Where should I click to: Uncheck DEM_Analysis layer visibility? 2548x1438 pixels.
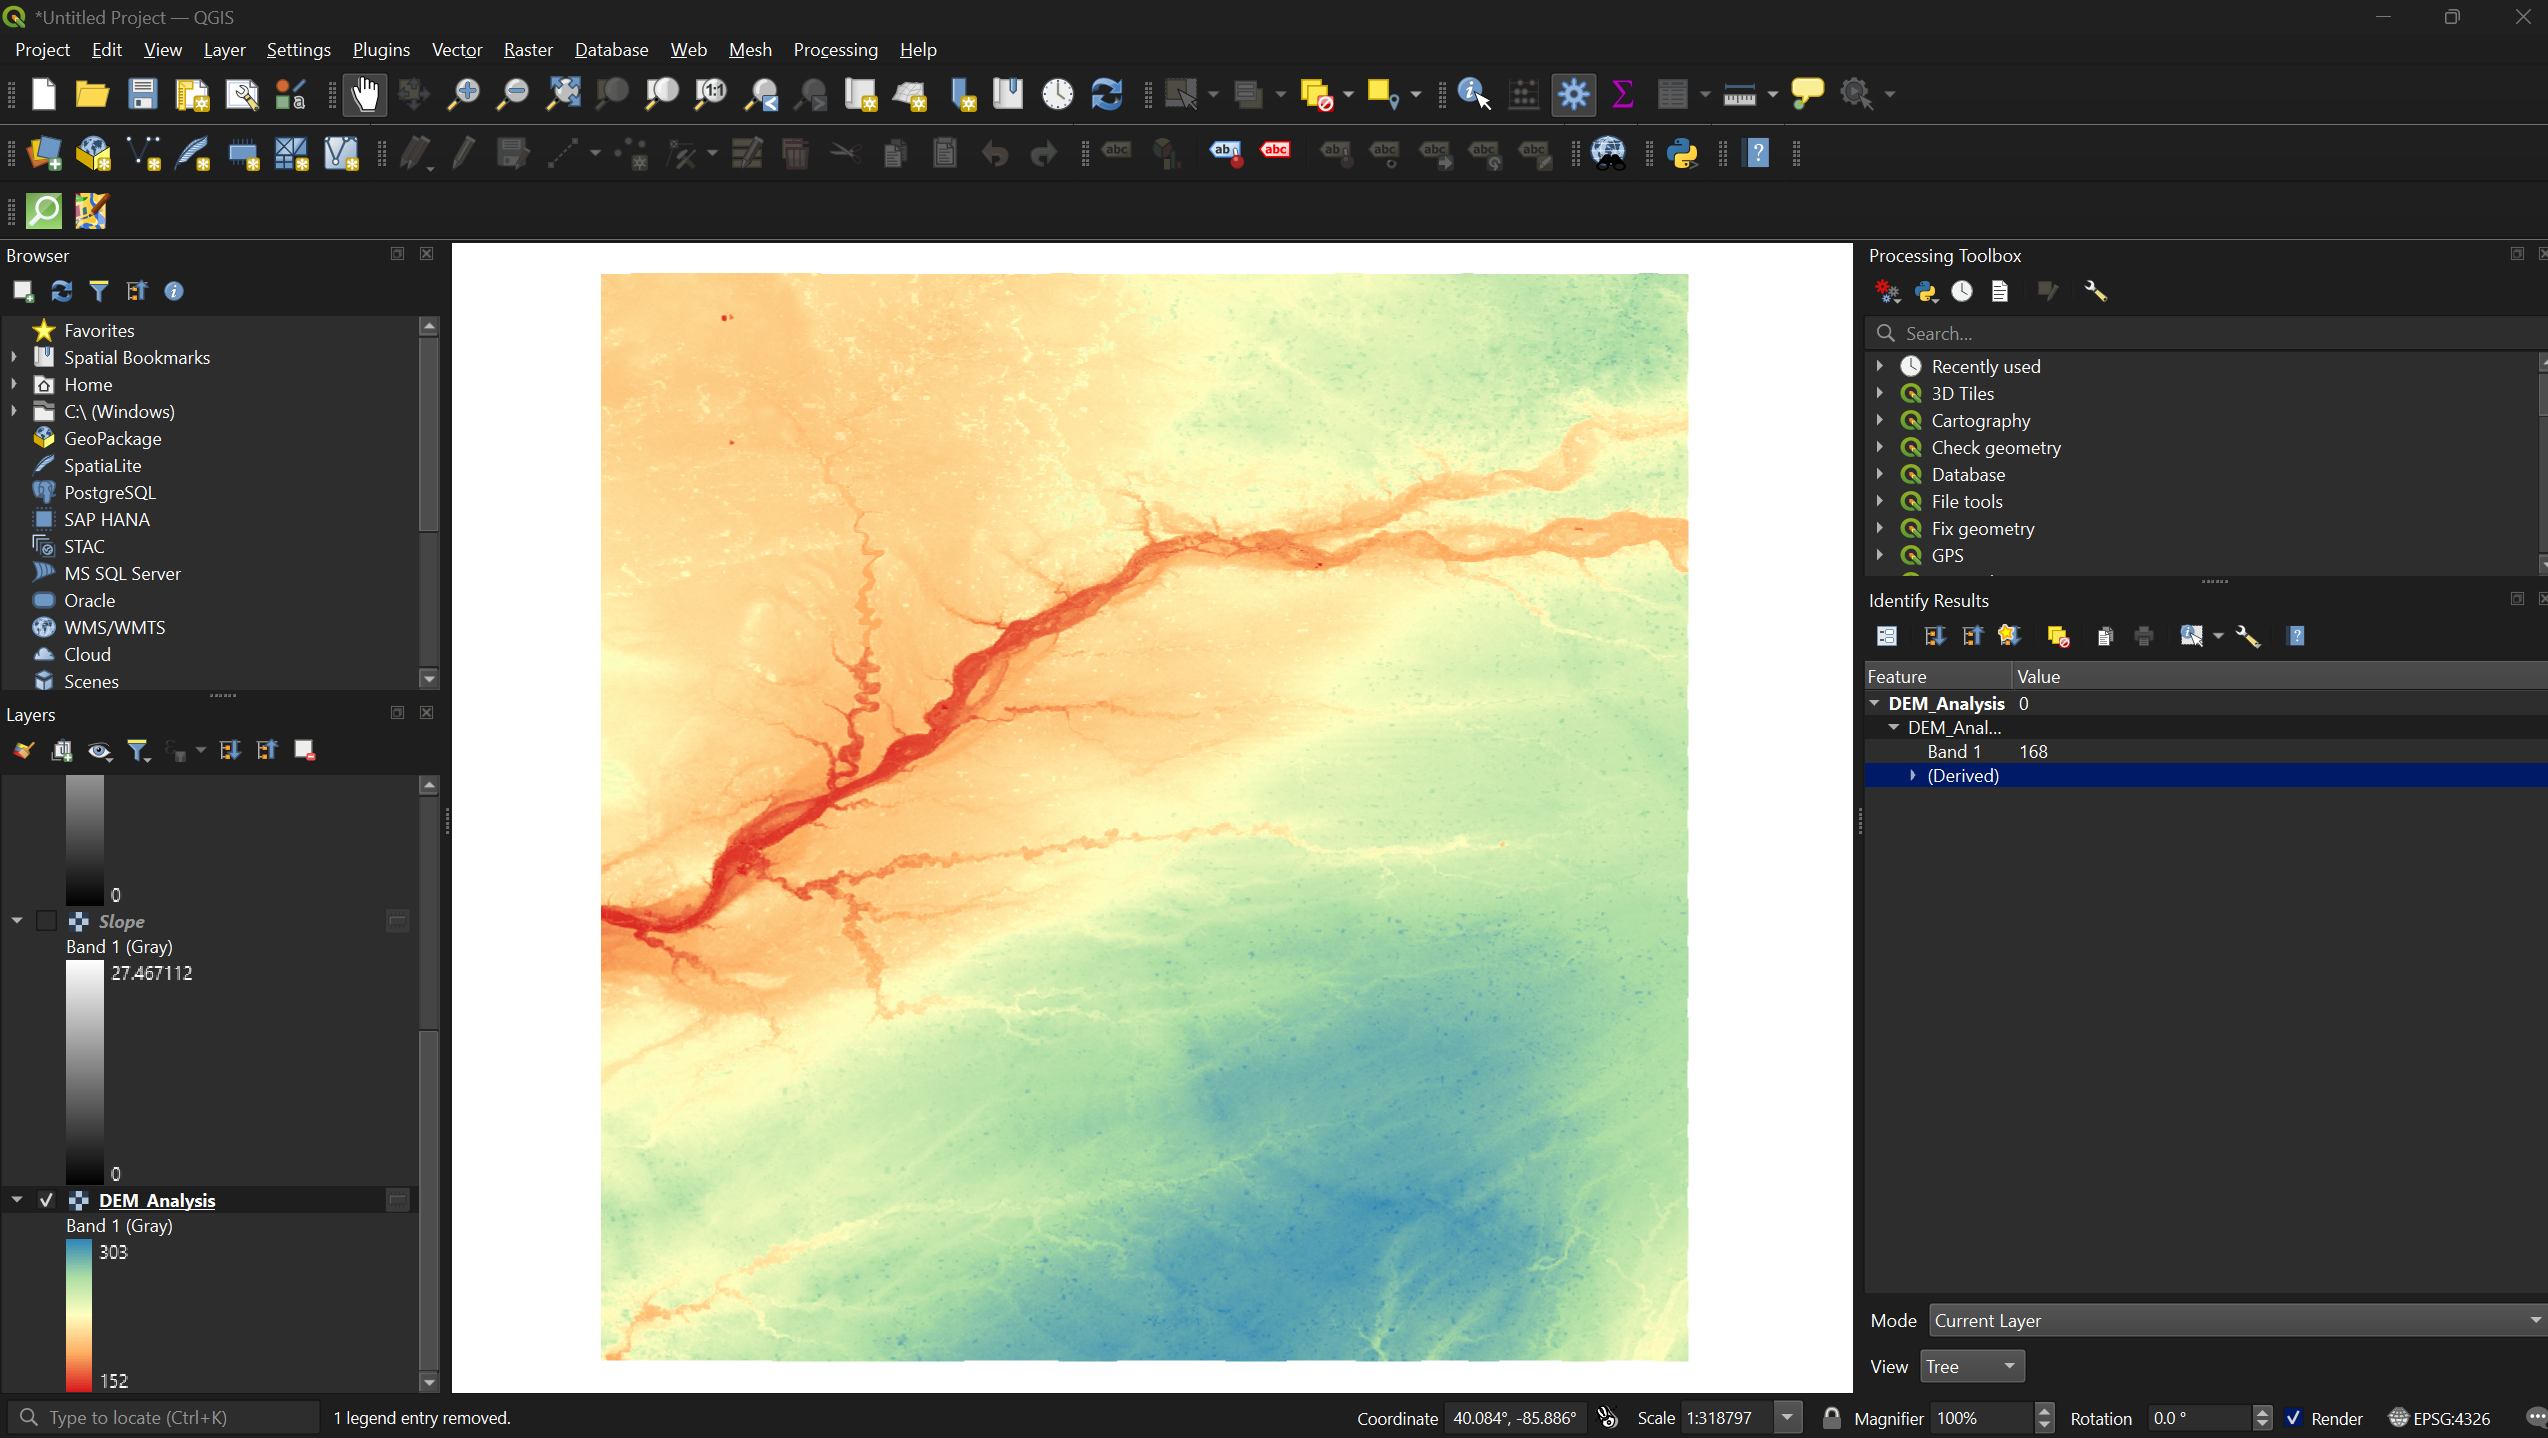[46, 1200]
